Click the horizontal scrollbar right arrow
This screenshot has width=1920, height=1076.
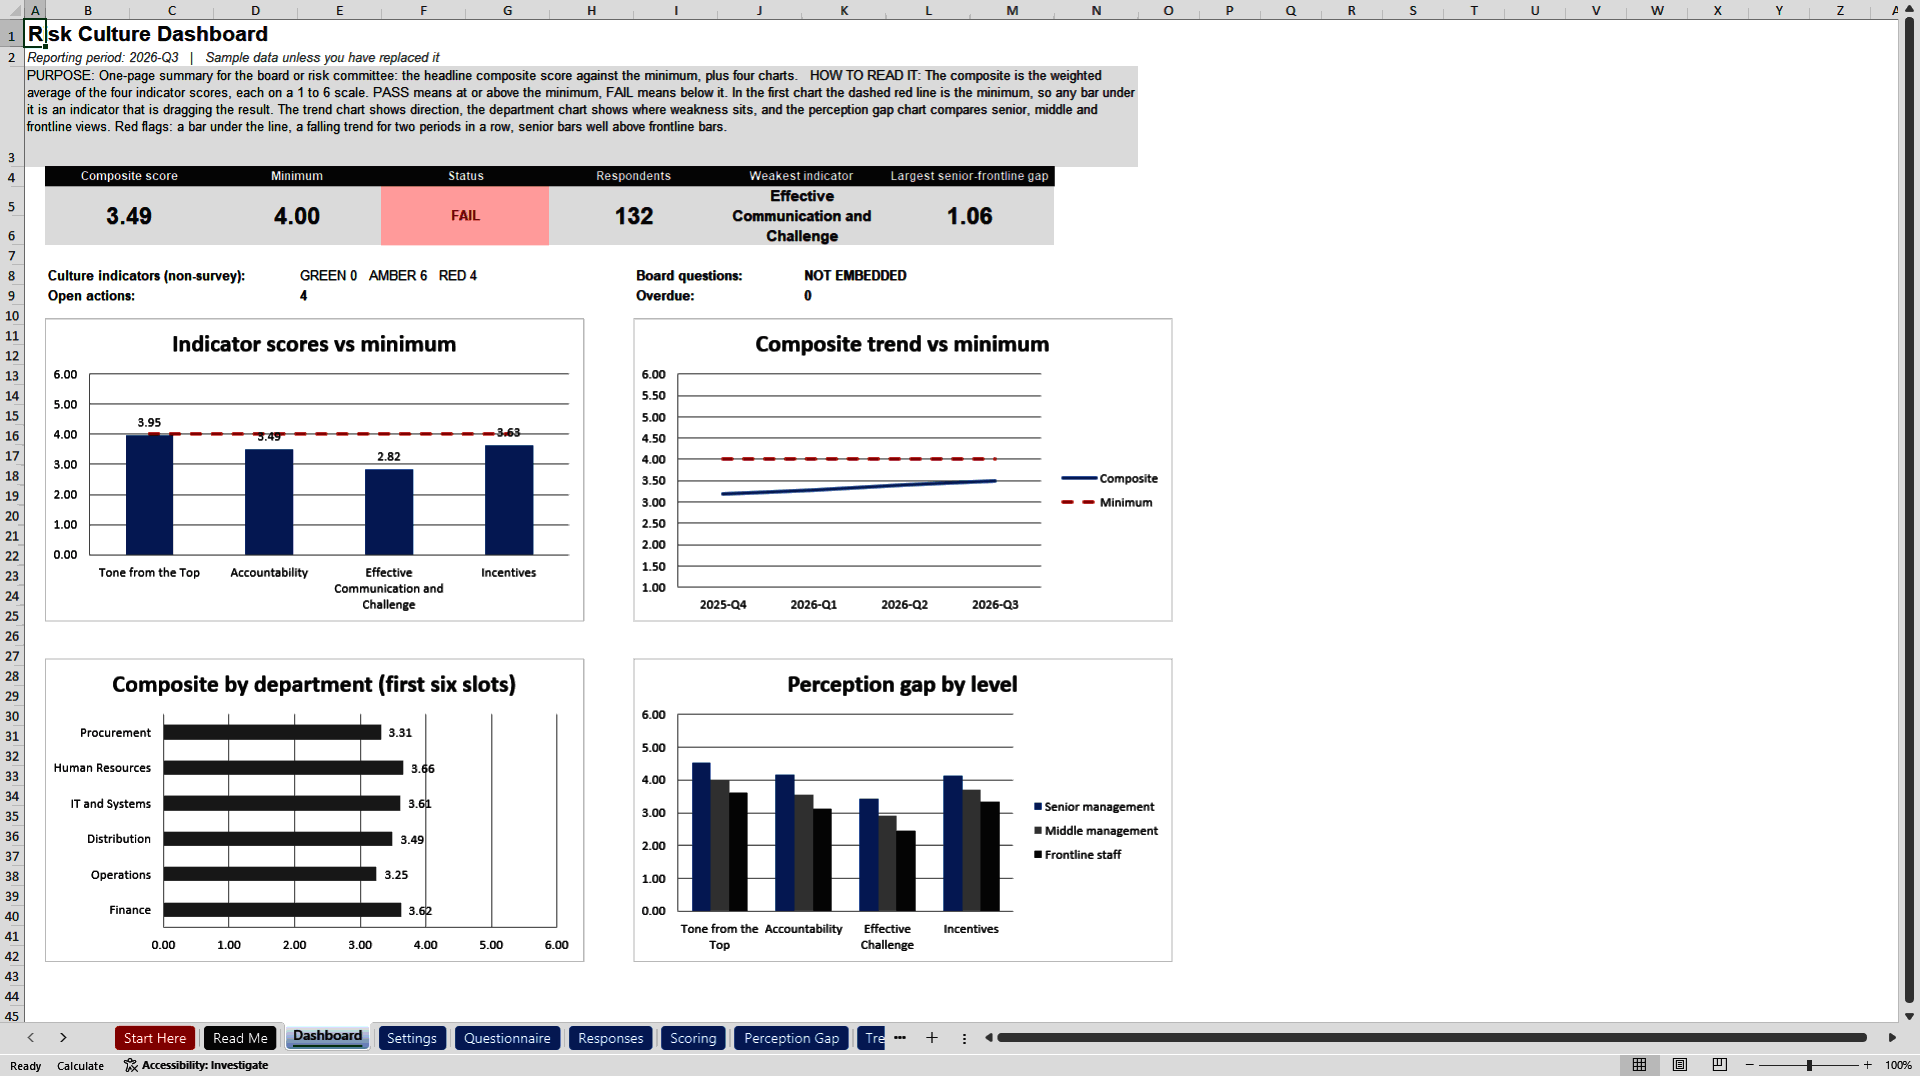click(1892, 1038)
